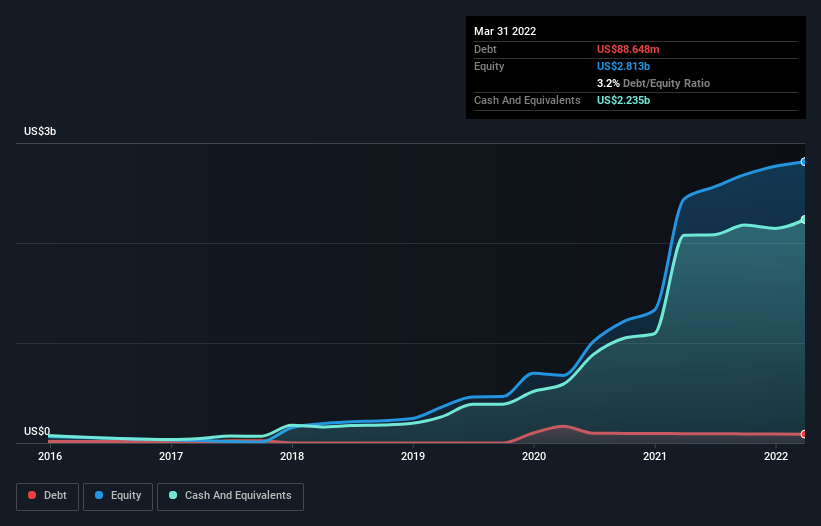Toggle the Equity series legend button
821x526 pixels.
click(x=118, y=496)
